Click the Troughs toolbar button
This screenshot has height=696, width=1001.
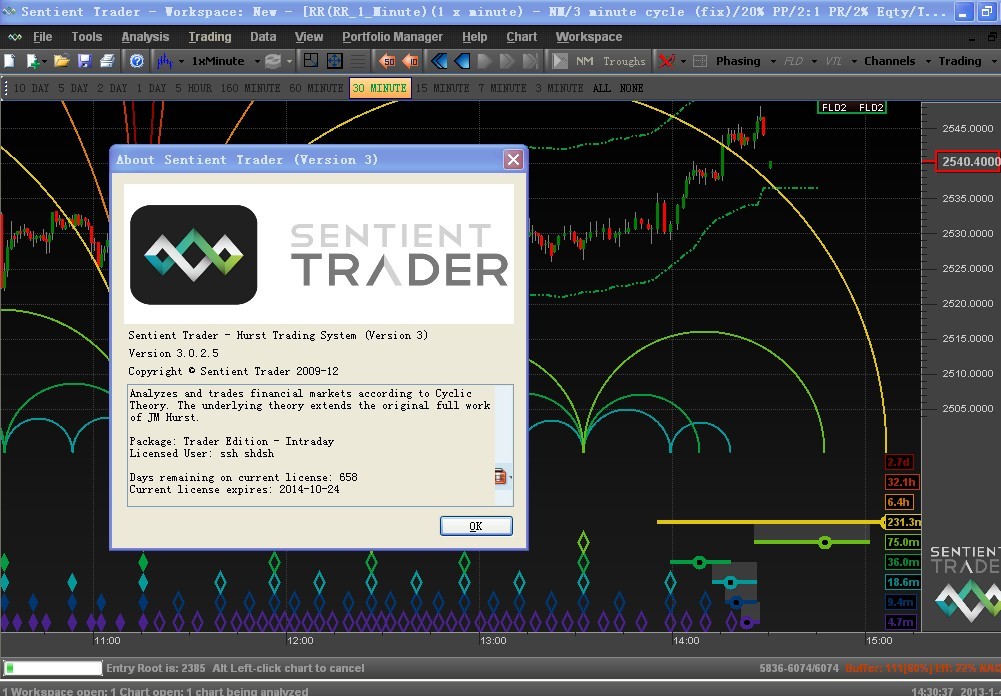[624, 61]
